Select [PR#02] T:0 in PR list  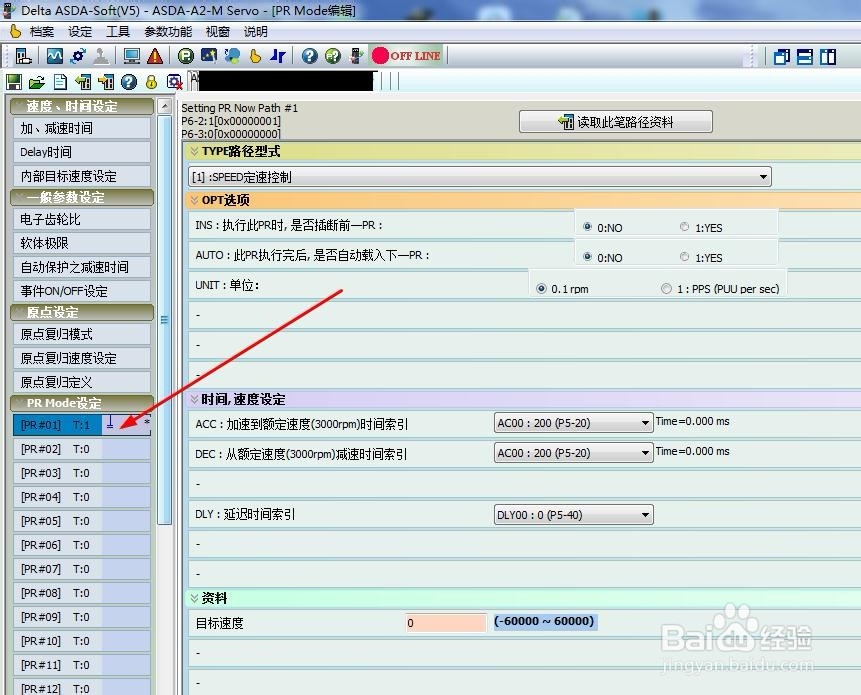(x=82, y=449)
